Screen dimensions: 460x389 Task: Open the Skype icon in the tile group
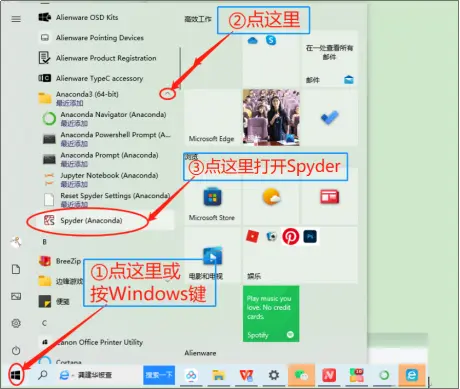pos(271,40)
